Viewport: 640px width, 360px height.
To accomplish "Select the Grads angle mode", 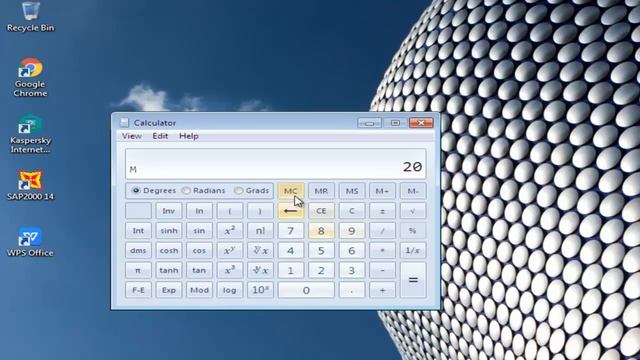I will (251, 191).
